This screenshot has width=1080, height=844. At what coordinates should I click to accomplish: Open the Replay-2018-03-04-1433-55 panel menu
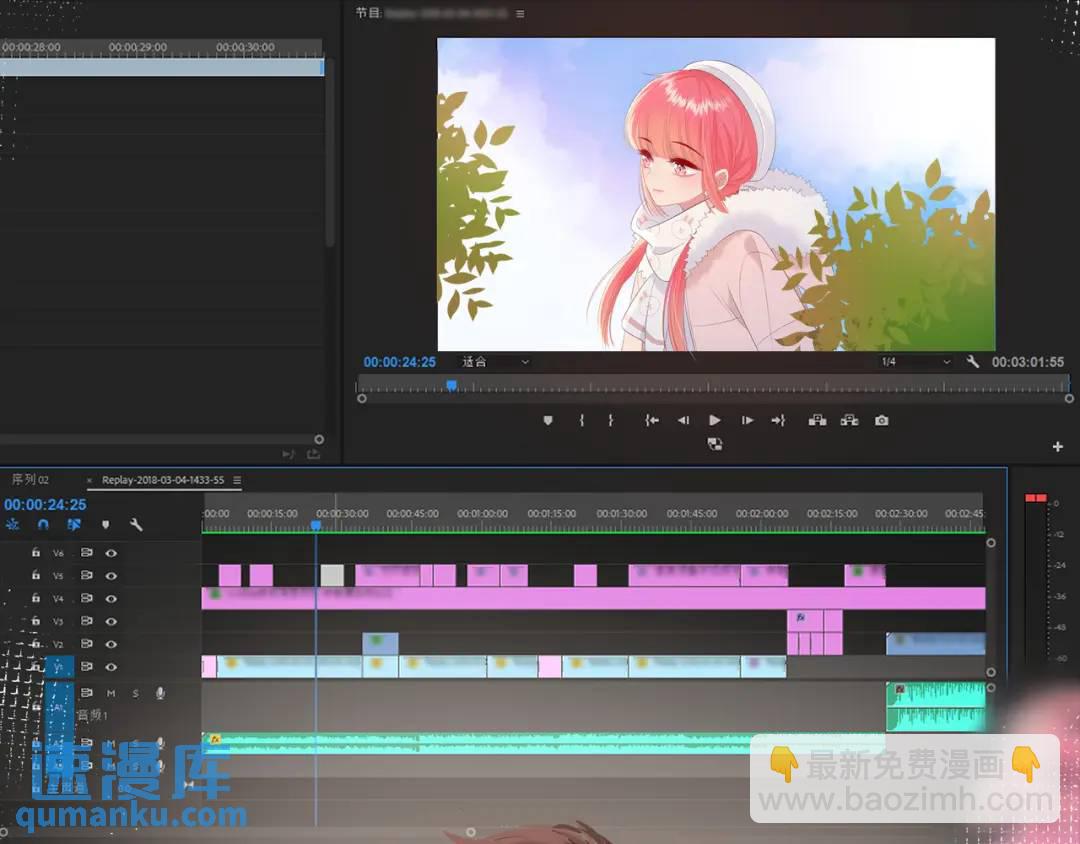click(237, 481)
